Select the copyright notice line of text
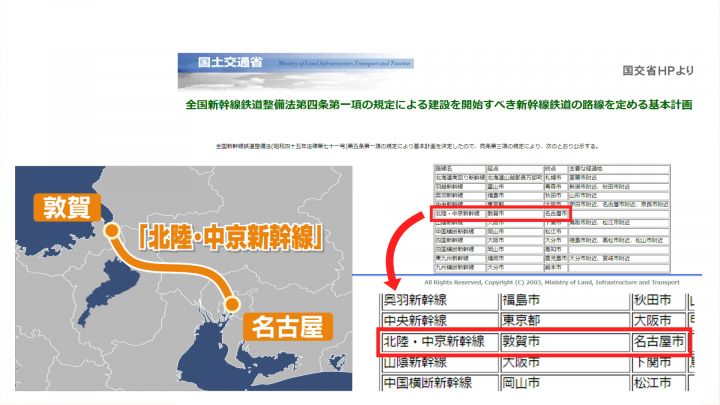 coord(551,282)
